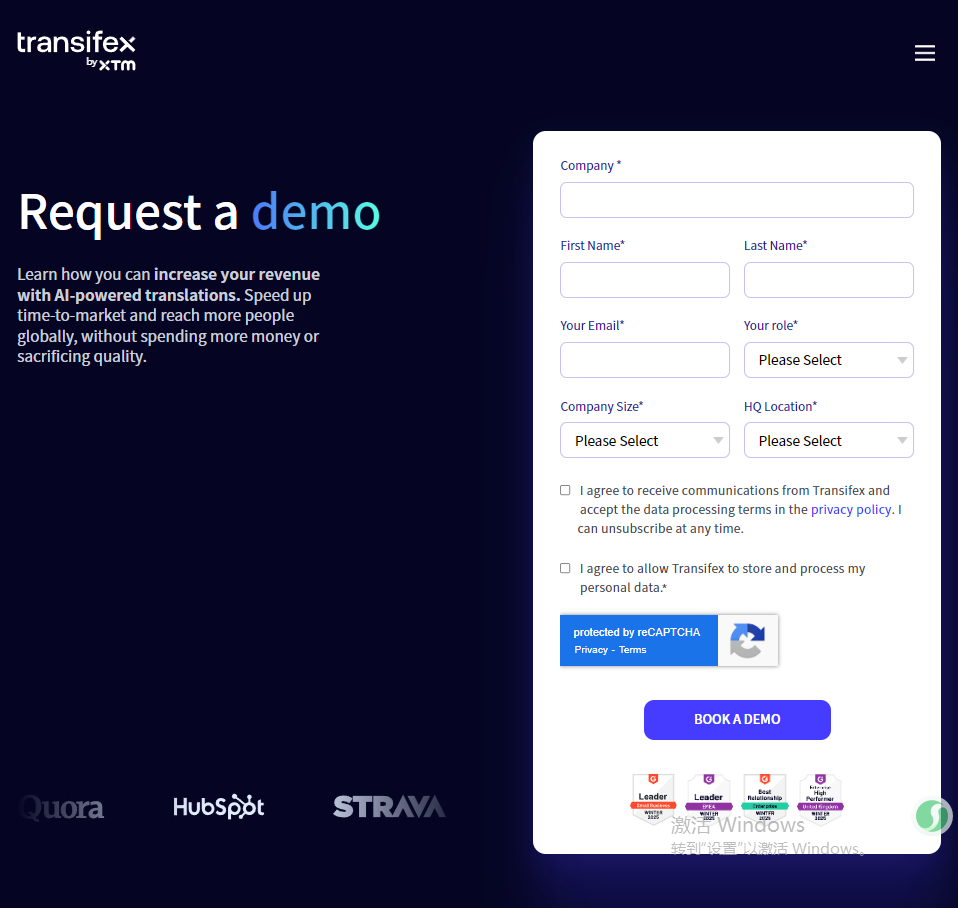The height and width of the screenshot is (908, 958).
Task: Click the HubSpot logo
Action: coord(219,807)
